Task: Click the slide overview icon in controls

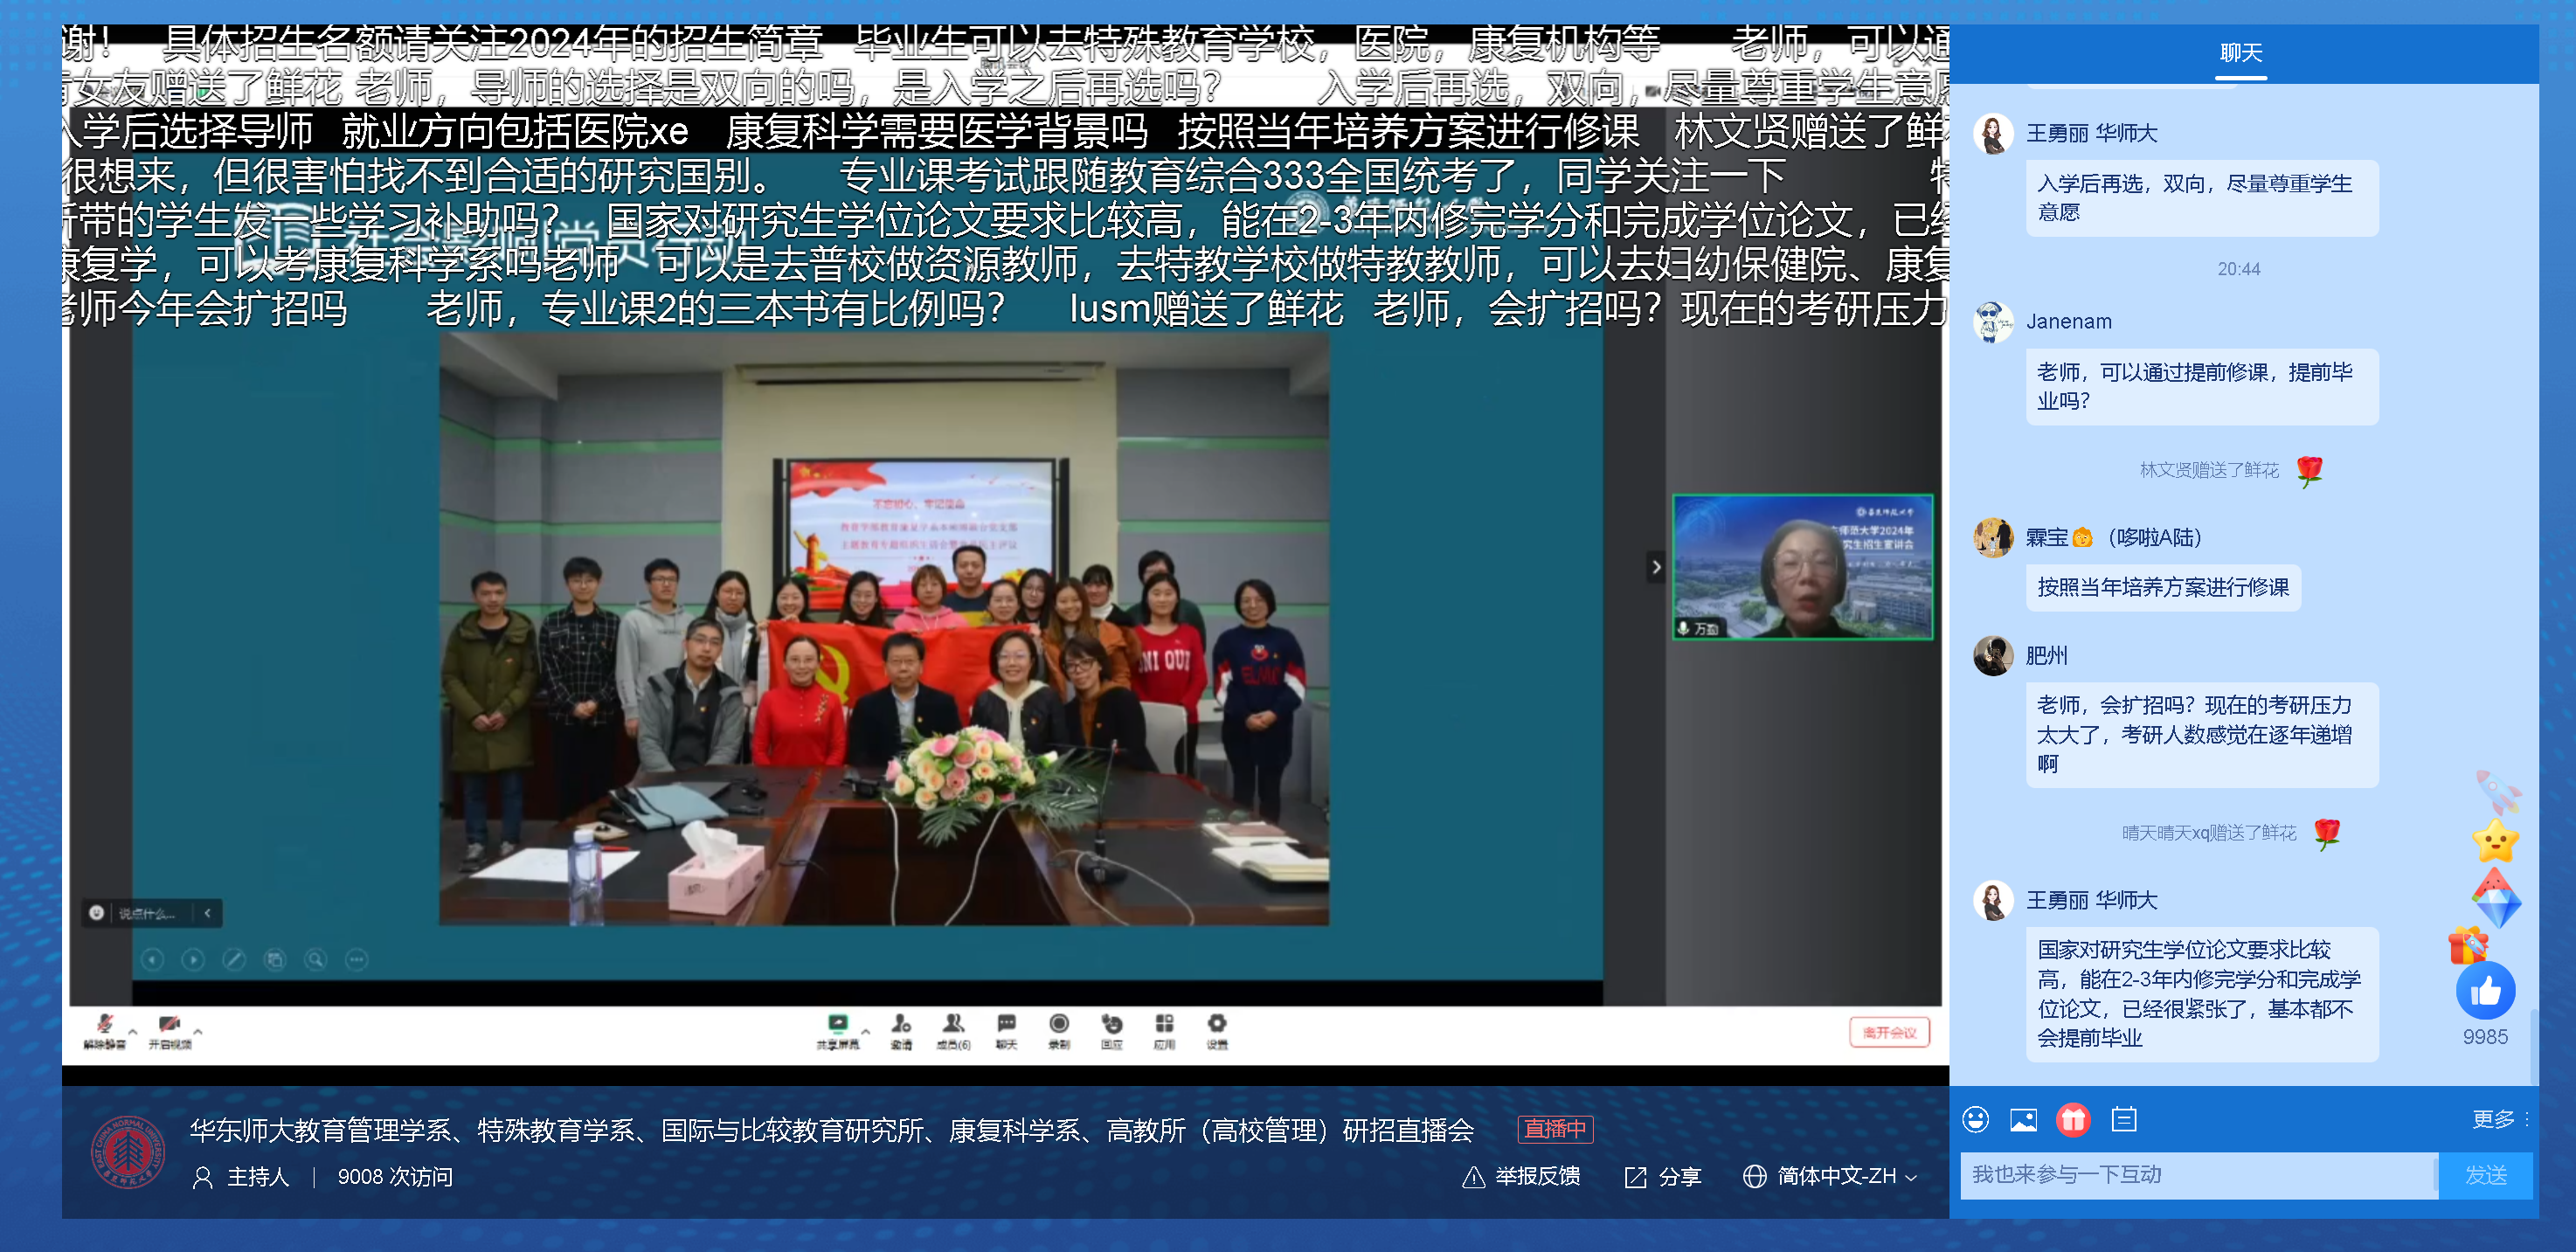Action: [275, 960]
